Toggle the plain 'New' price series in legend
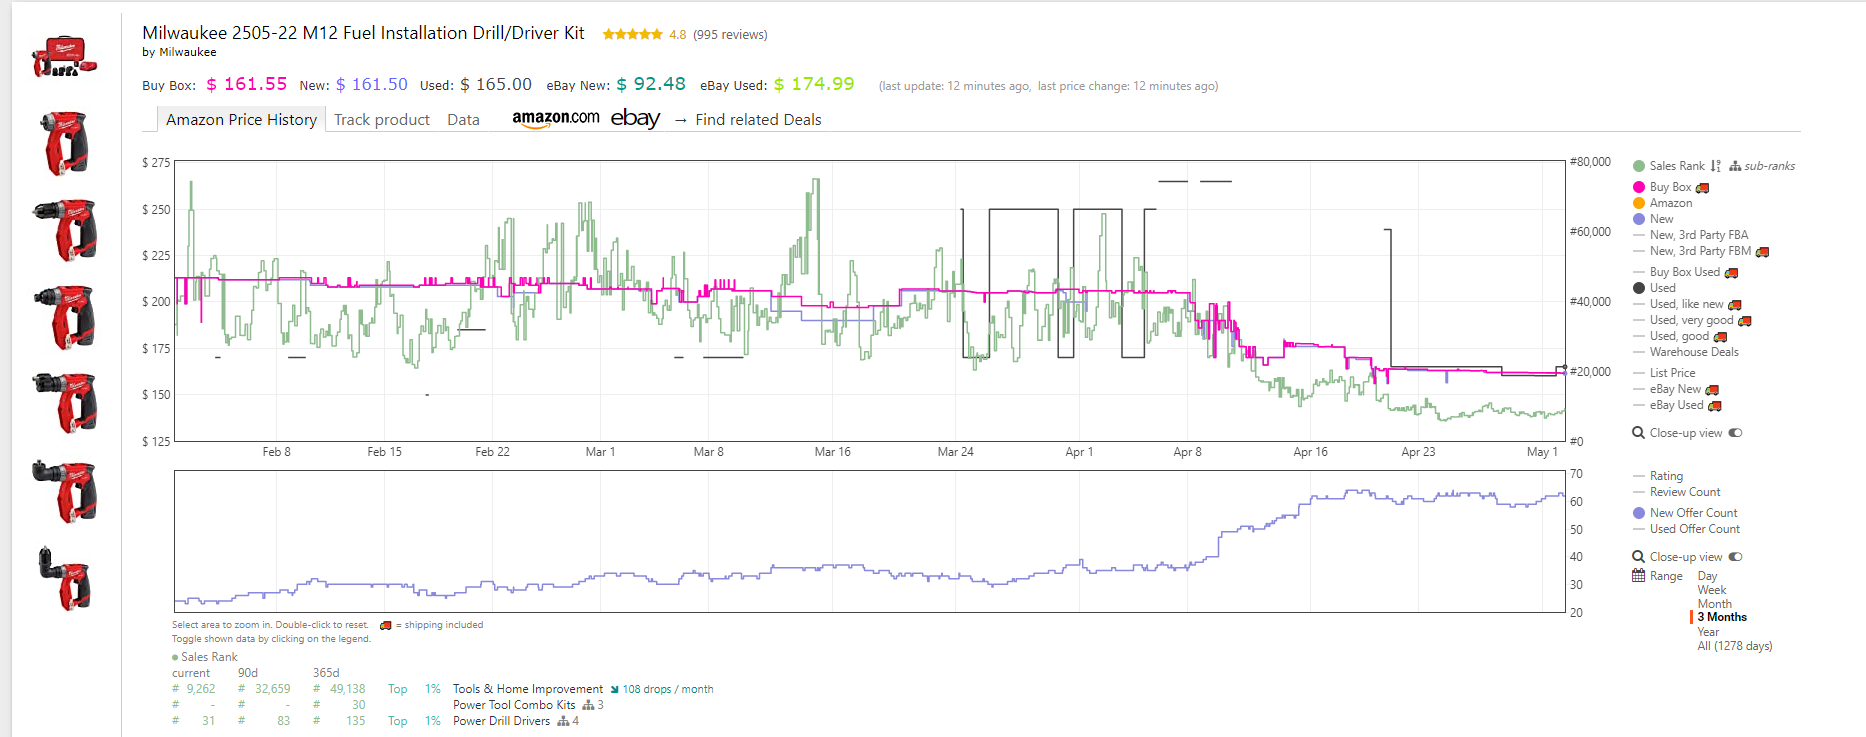 tap(1661, 219)
